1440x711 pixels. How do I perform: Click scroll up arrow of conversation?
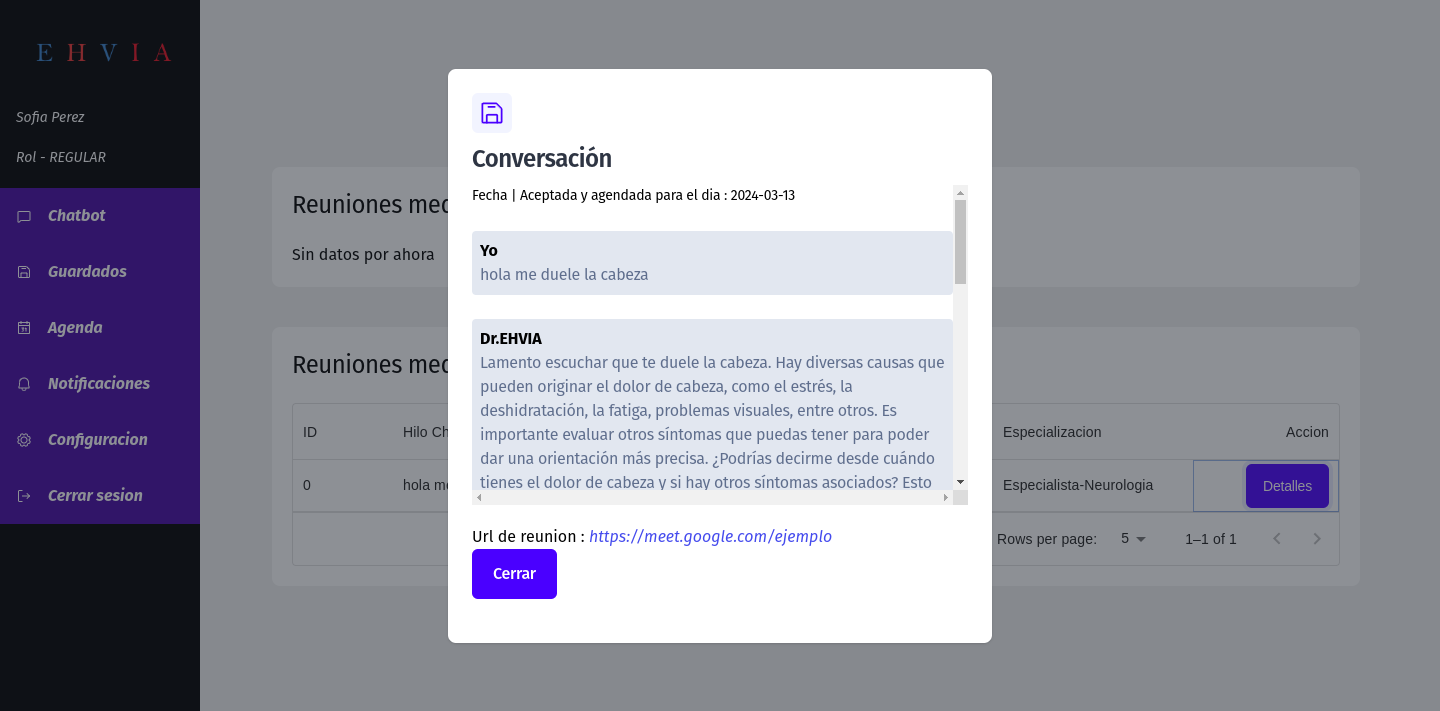[x=960, y=193]
